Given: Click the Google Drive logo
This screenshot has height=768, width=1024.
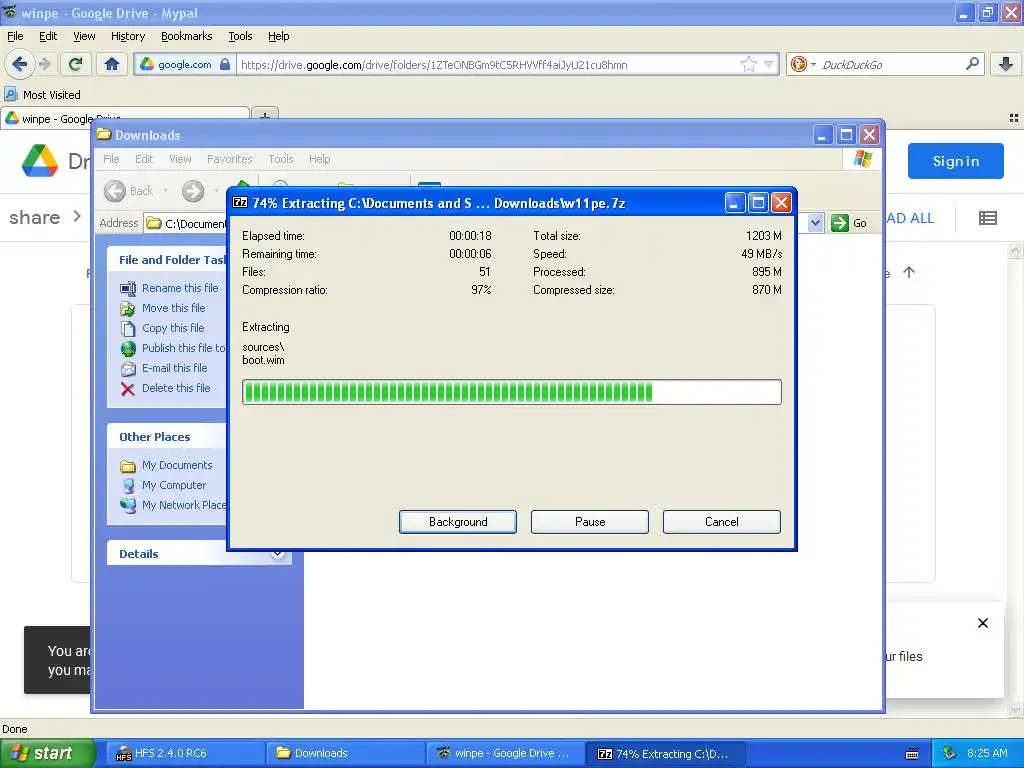Looking at the screenshot, I should (40, 161).
